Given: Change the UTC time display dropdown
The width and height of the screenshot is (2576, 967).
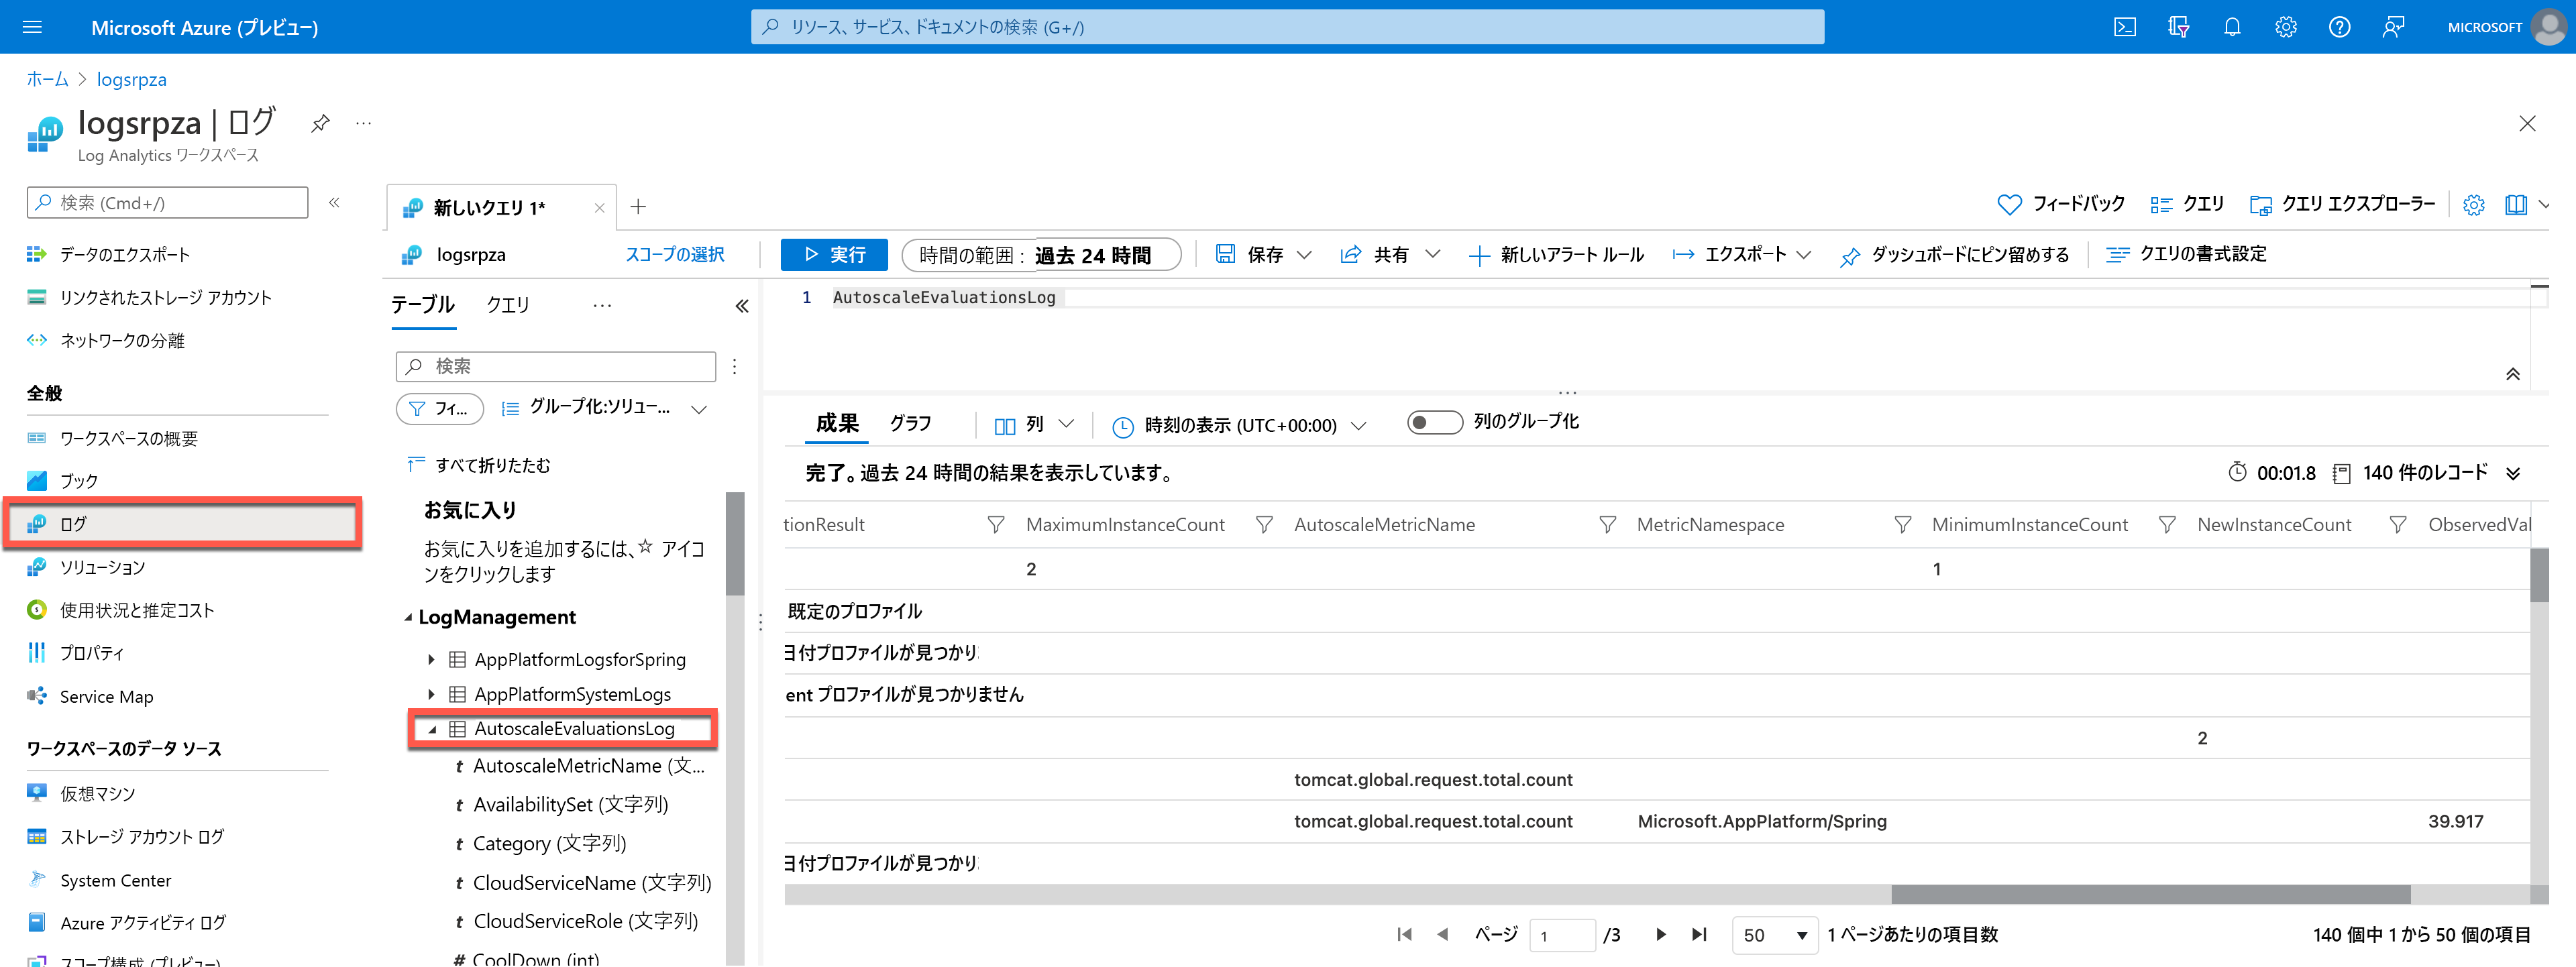Looking at the screenshot, I should click(1239, 425).
